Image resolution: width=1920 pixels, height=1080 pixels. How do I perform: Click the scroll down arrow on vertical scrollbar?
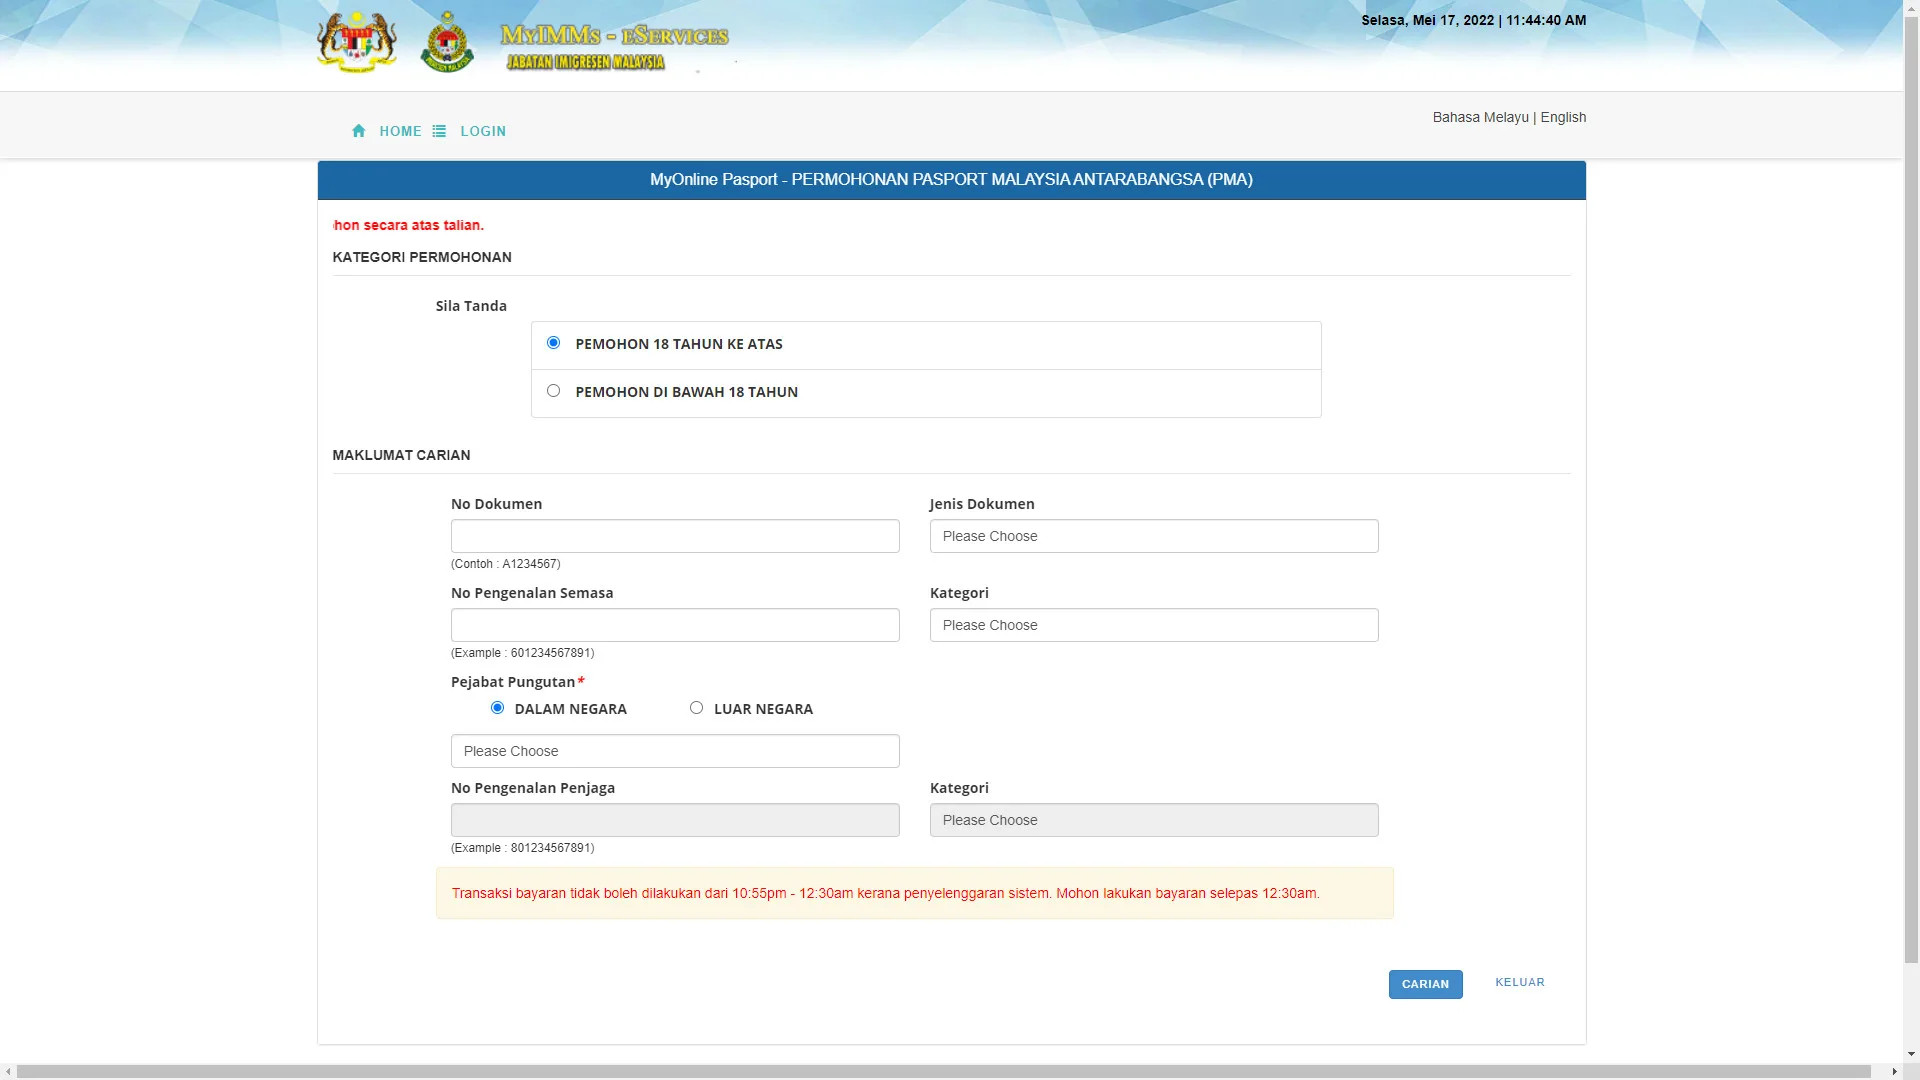(1911, 1053)
